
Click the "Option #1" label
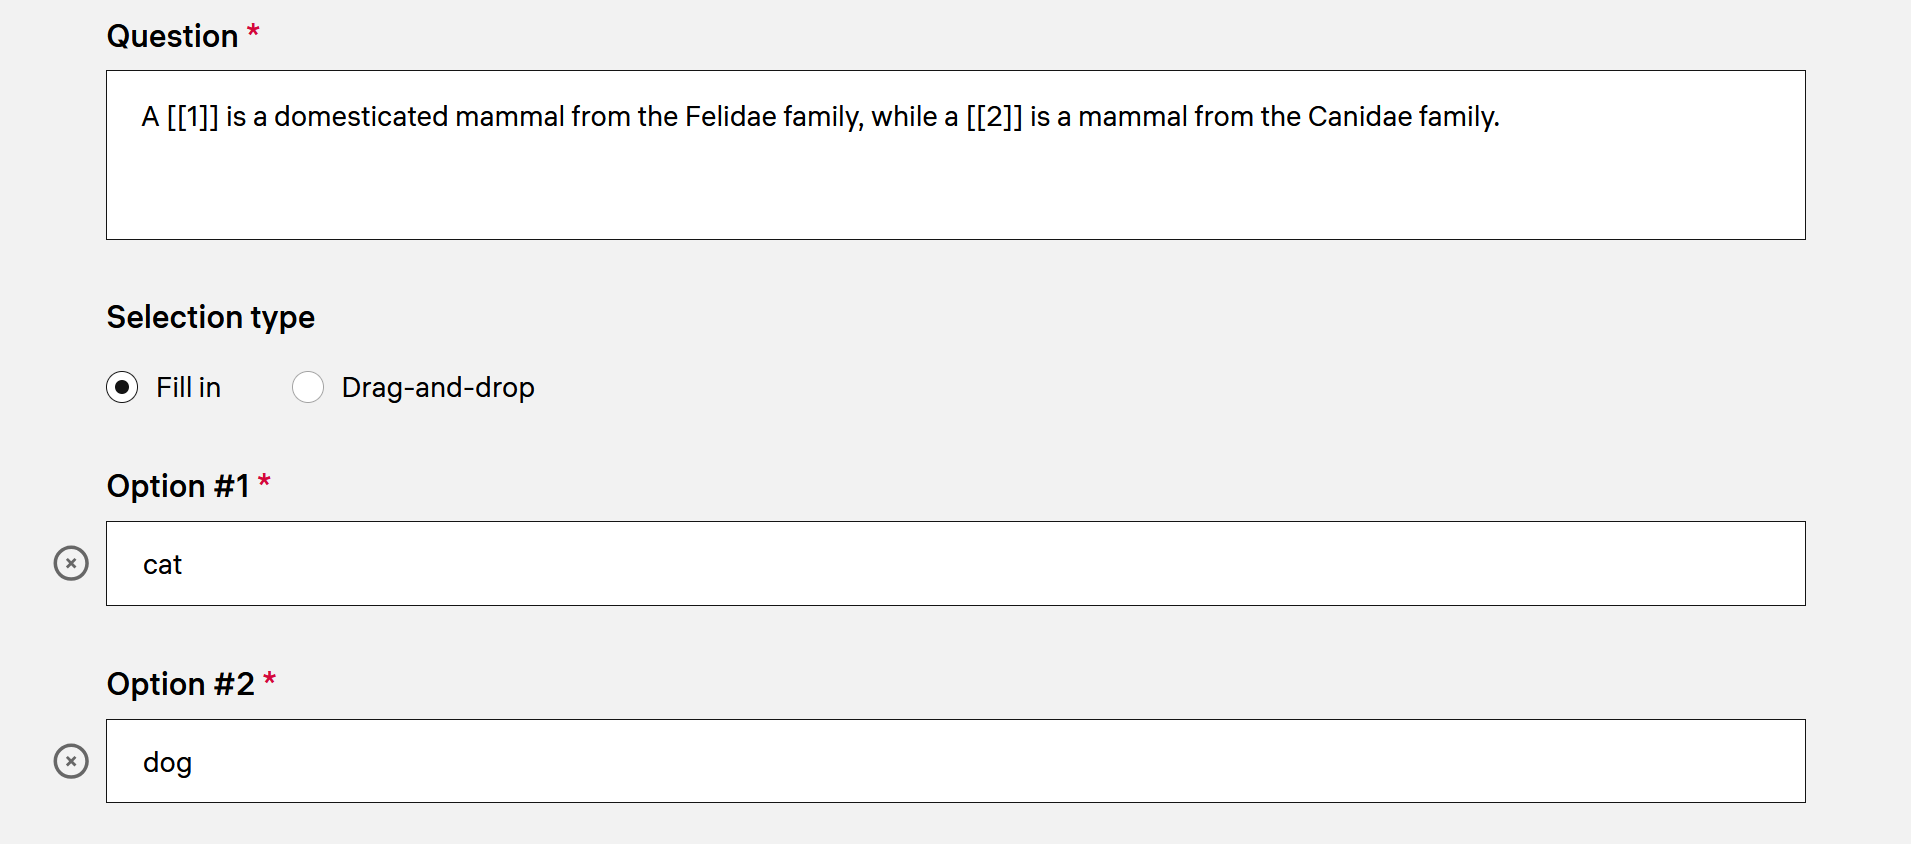click(x=177, y=486)
